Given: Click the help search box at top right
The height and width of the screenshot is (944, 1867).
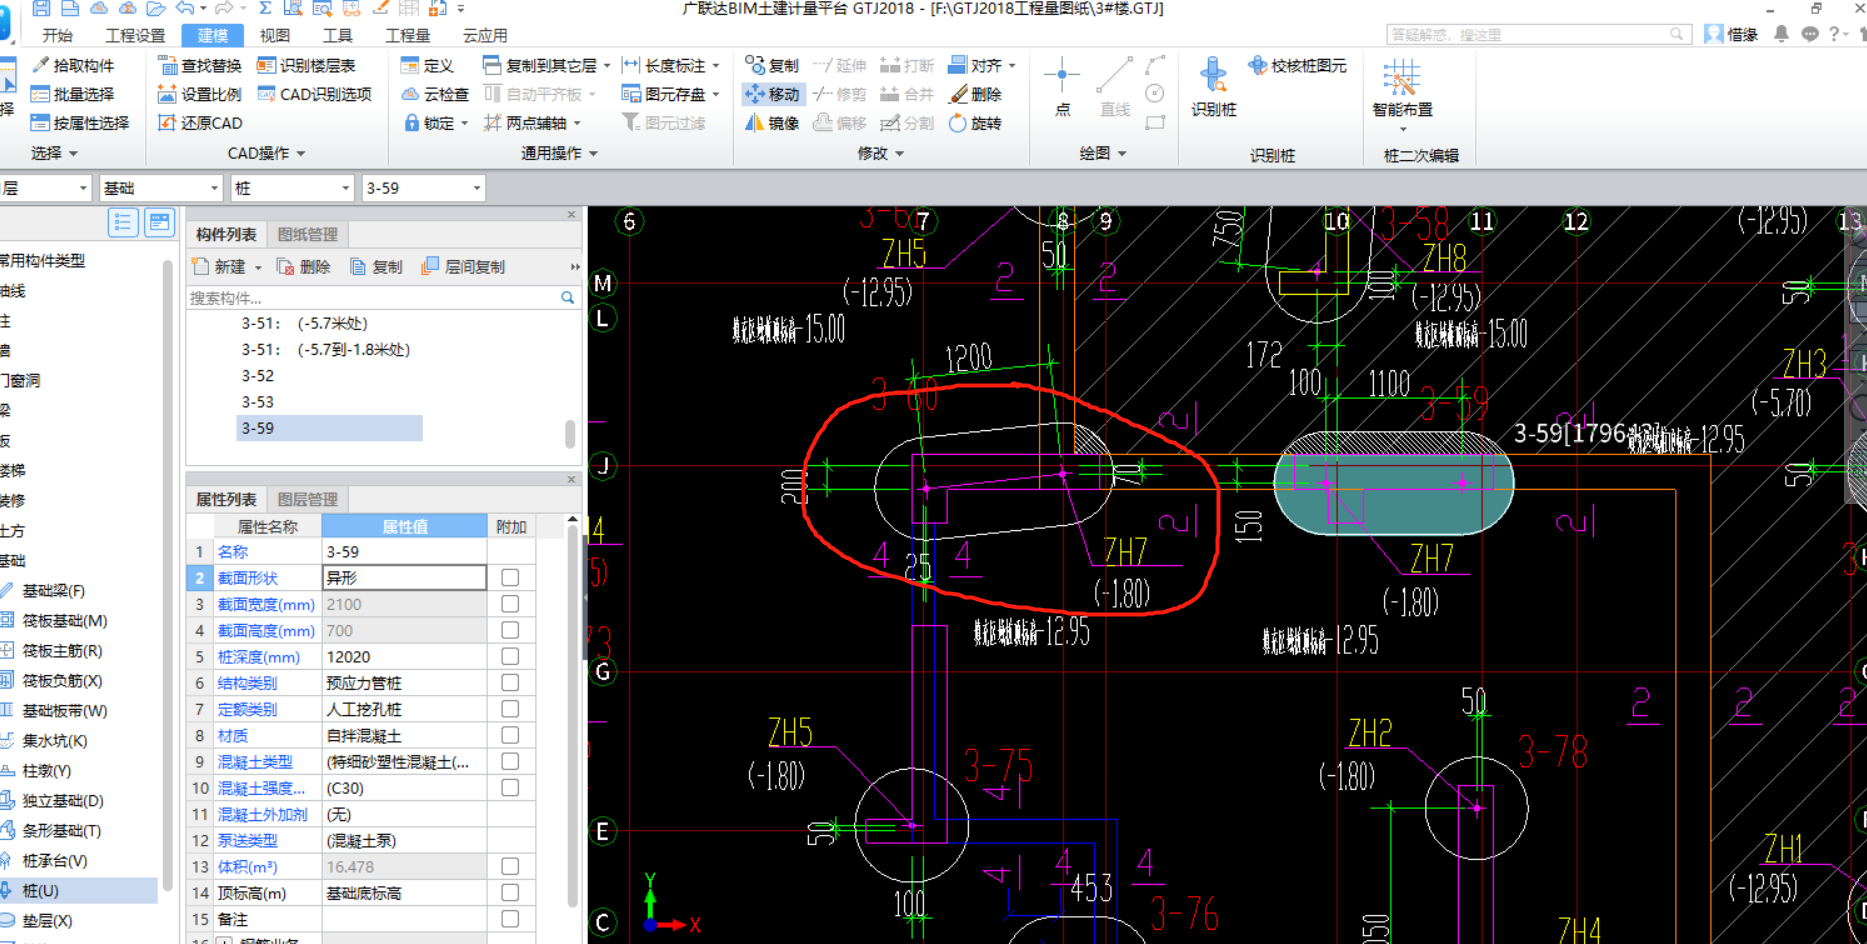Looking at the screenshot, I should tap(1538, 34).
